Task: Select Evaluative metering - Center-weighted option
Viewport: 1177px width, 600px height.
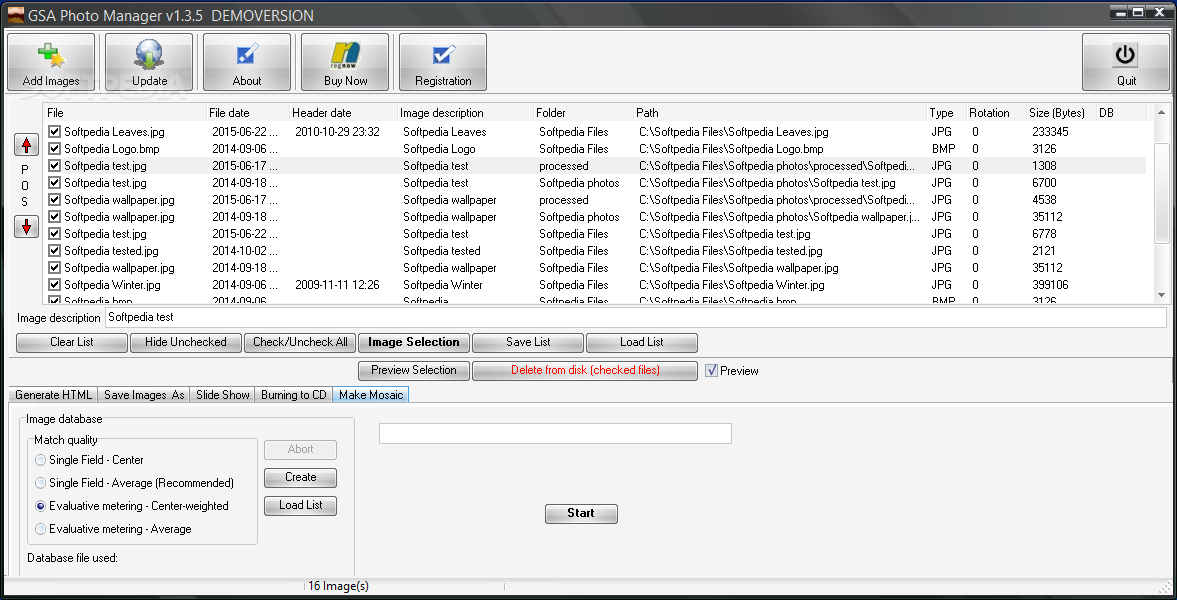Action: coord(41,506)
